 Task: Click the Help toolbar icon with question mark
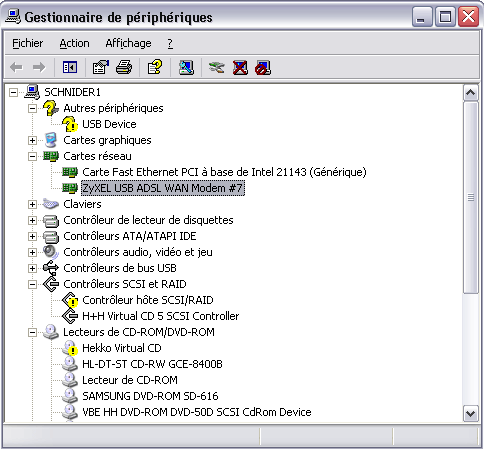[x=155, y=67]
